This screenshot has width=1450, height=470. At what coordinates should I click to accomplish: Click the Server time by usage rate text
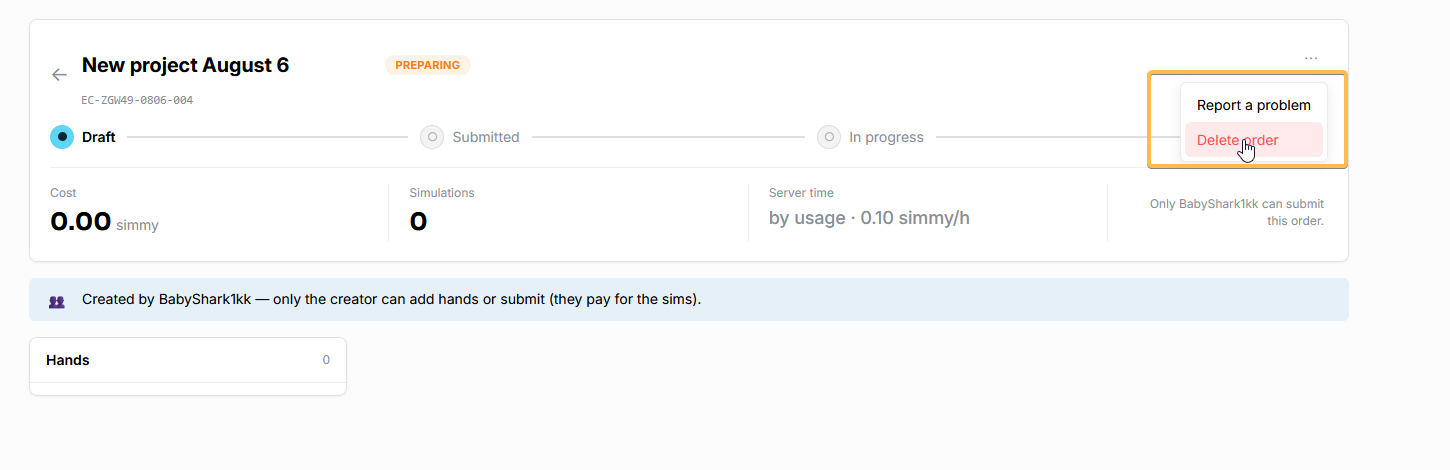[869, 218]
